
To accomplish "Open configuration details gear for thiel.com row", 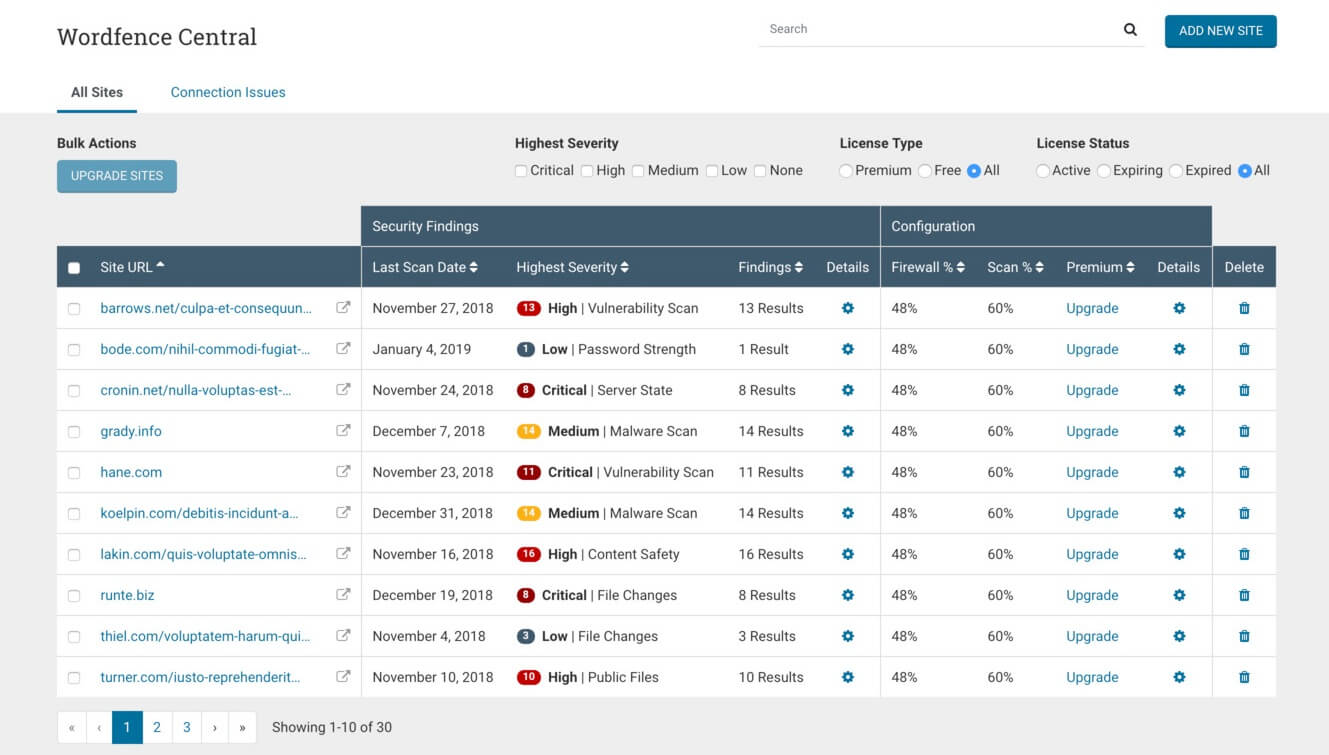I will pyautogui.click(x=1179, y=636).
